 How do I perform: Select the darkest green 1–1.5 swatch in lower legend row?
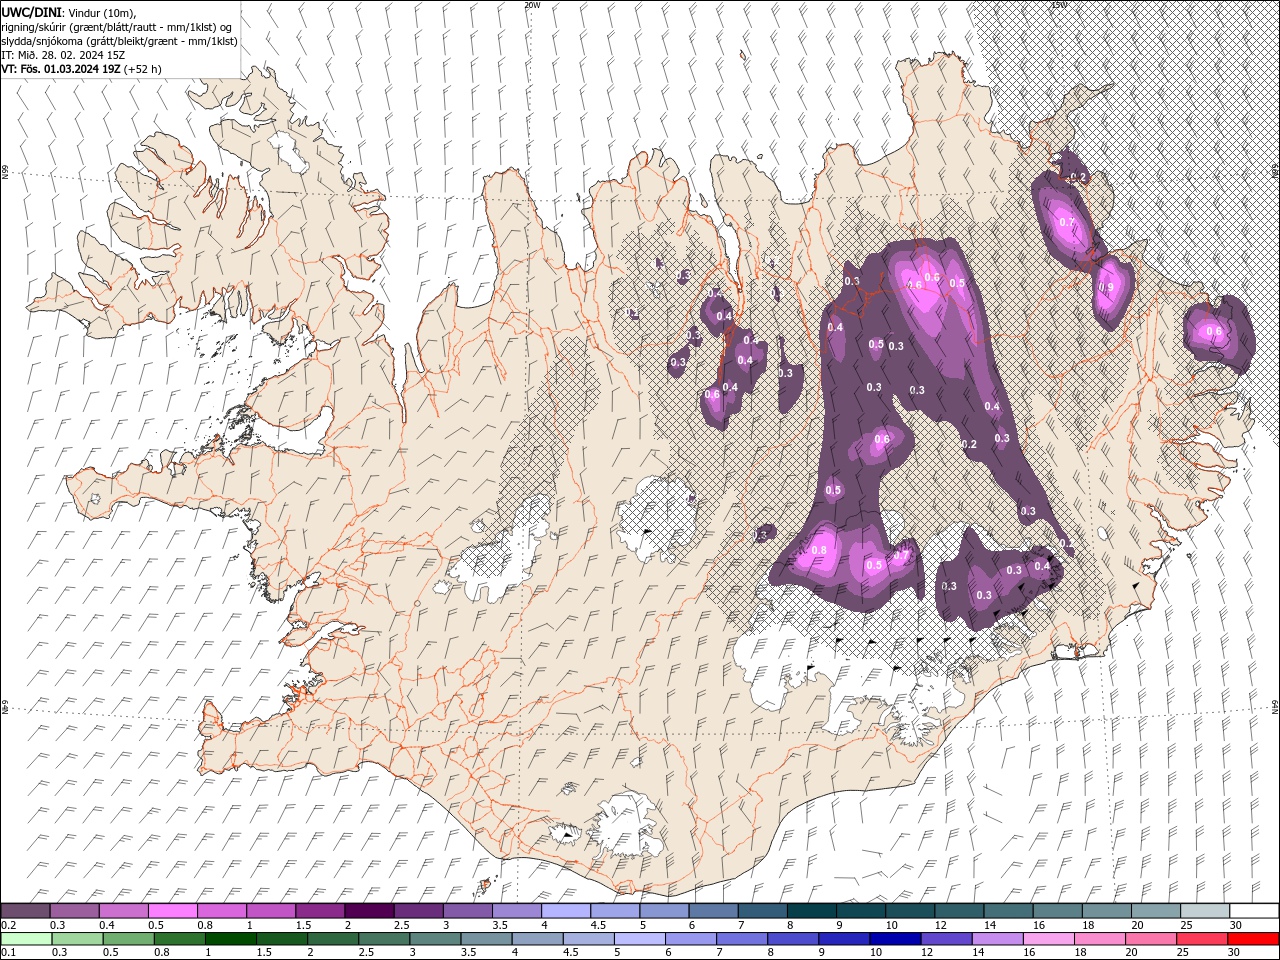pos(231,939)
